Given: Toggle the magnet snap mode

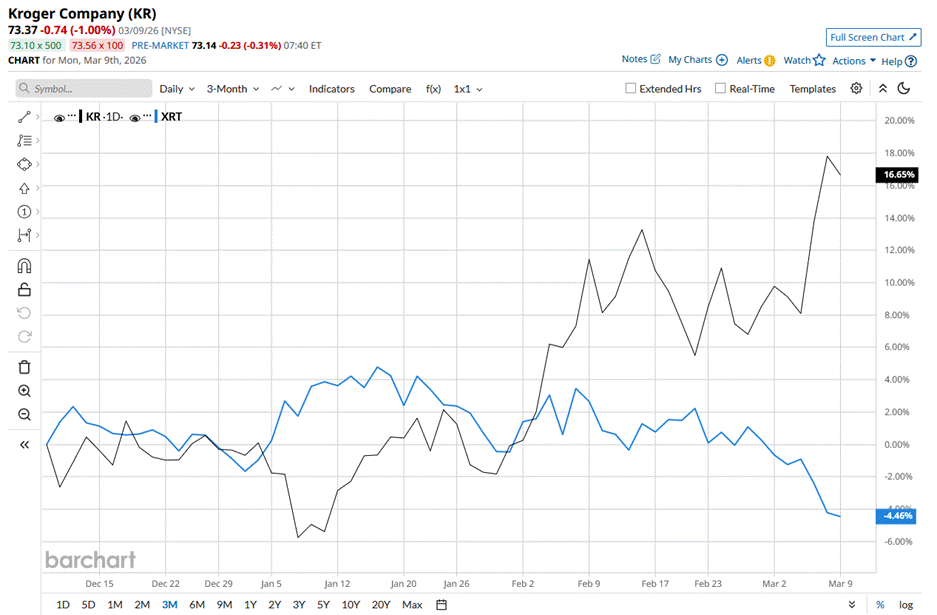Looking at the screenshot, I should click(x=24, y=266).
